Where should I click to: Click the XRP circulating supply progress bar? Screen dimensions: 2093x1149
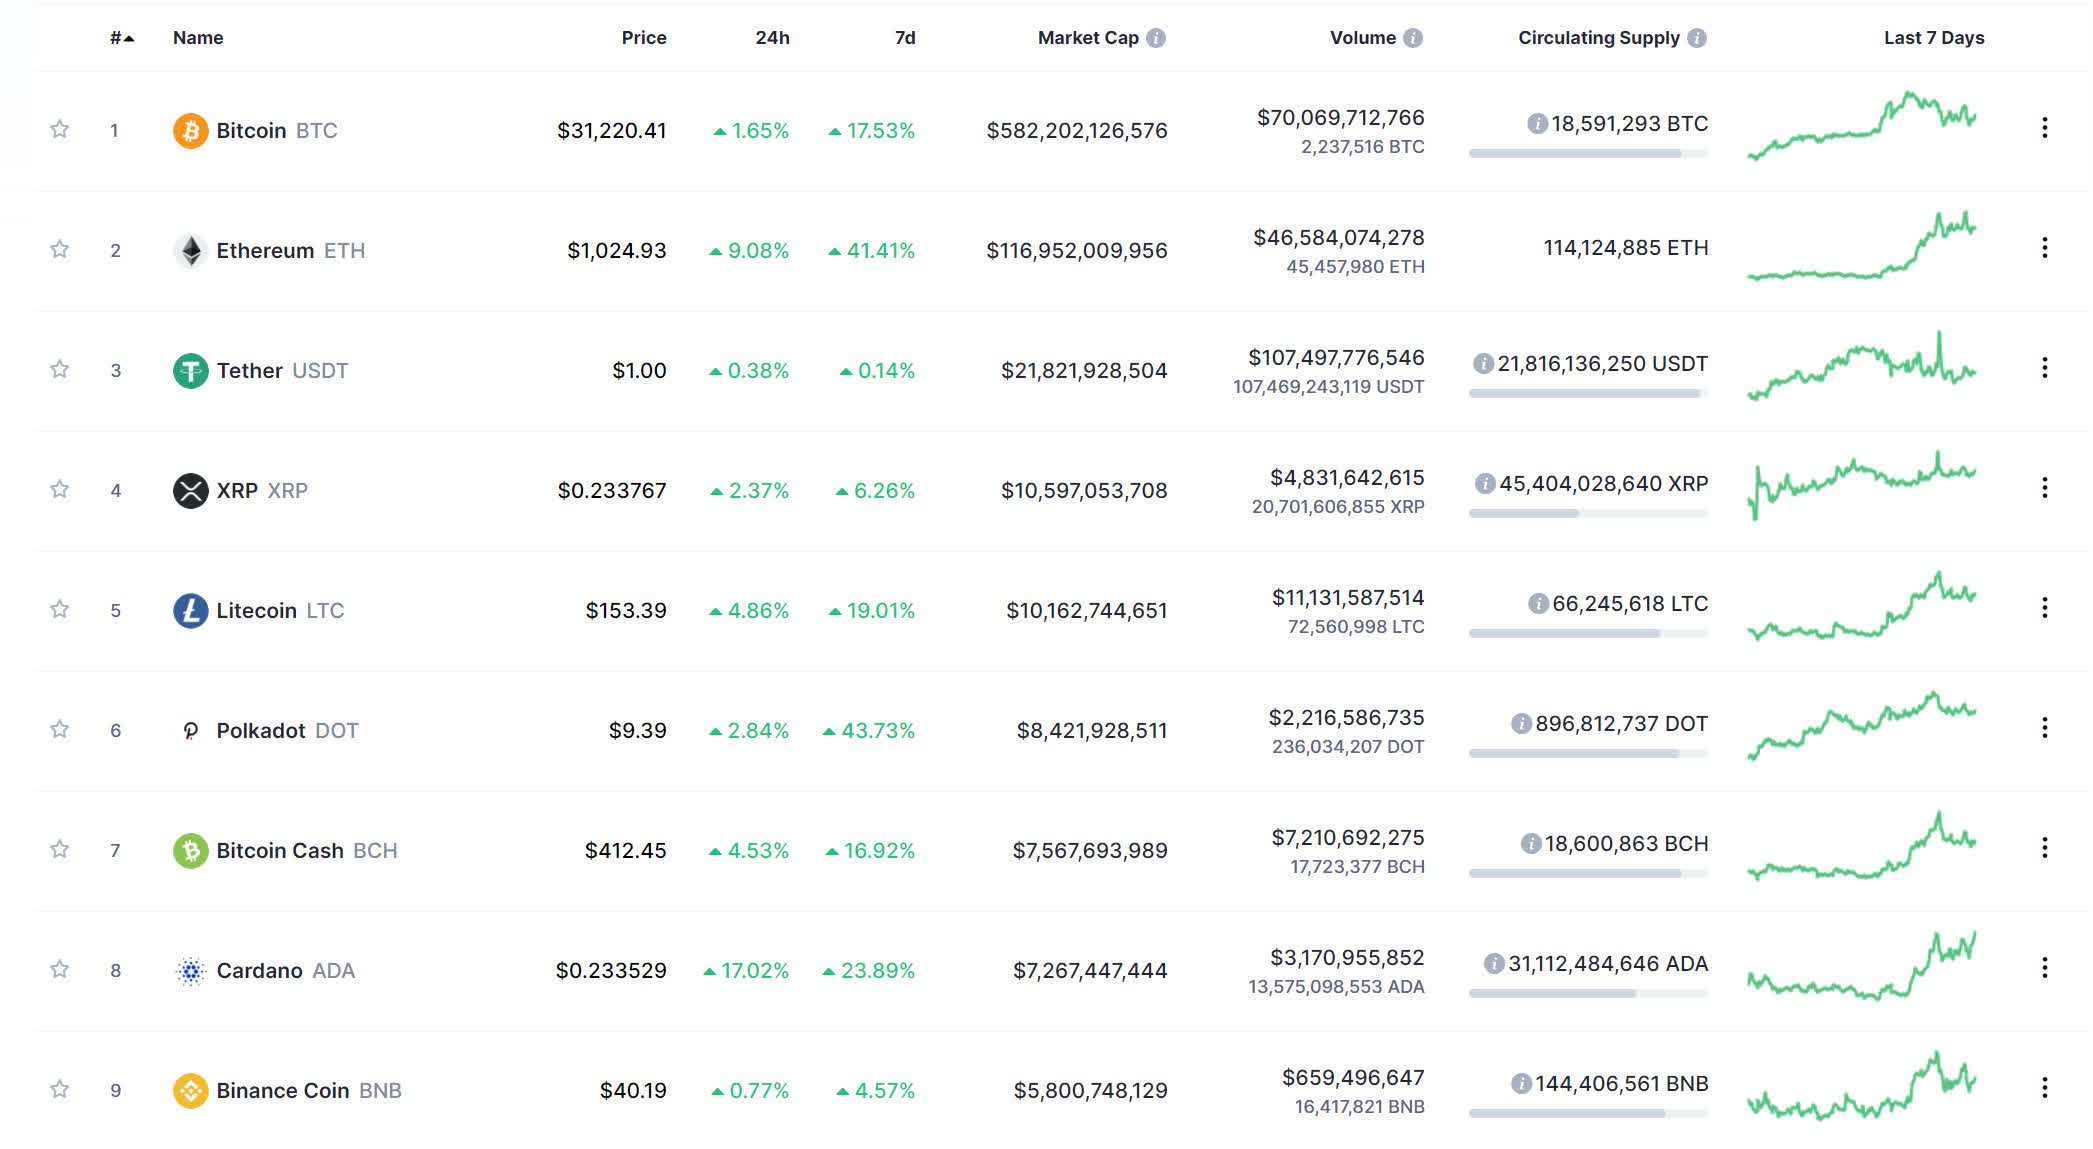tap(1588, 513)
